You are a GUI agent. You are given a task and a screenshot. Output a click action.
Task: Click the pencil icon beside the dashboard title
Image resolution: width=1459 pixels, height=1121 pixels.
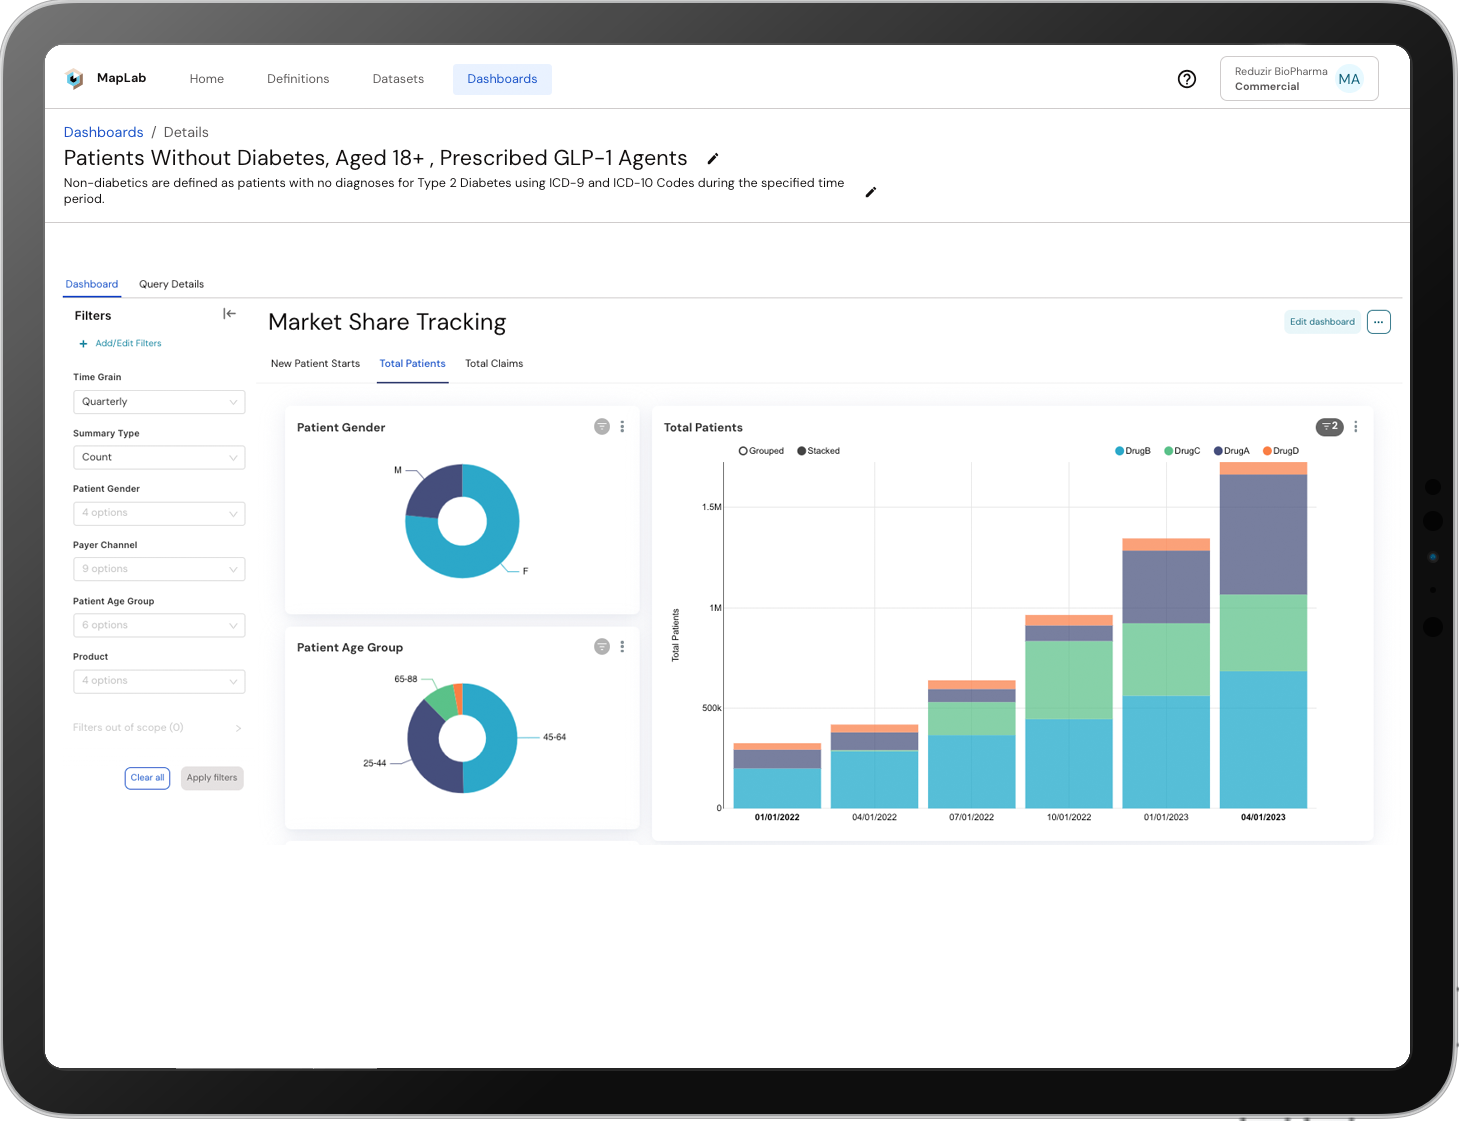[x=712, y=159]
